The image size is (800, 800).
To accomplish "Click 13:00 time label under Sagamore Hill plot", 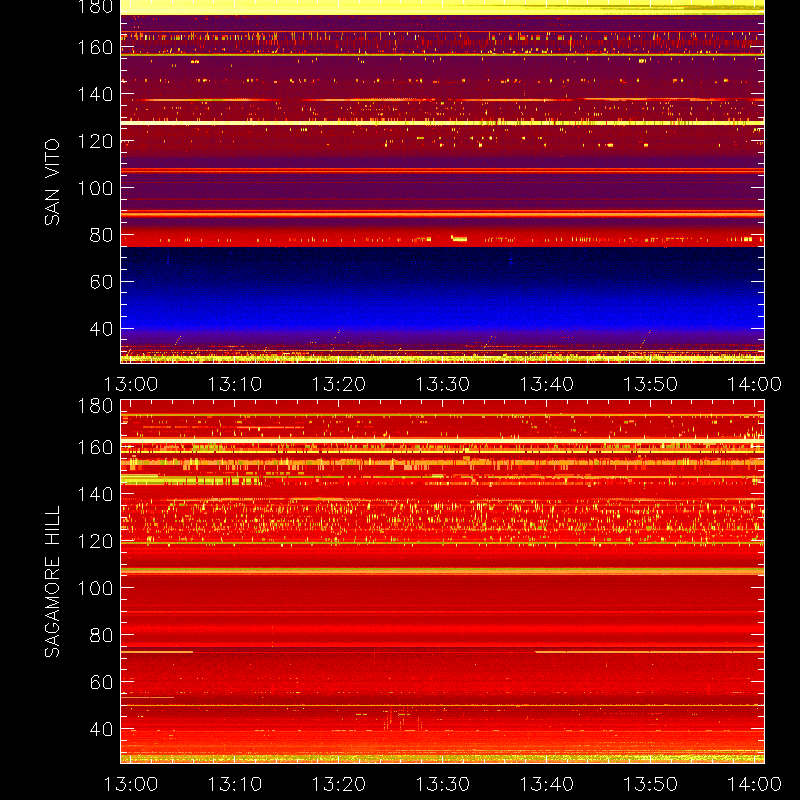I will (131, 784).
